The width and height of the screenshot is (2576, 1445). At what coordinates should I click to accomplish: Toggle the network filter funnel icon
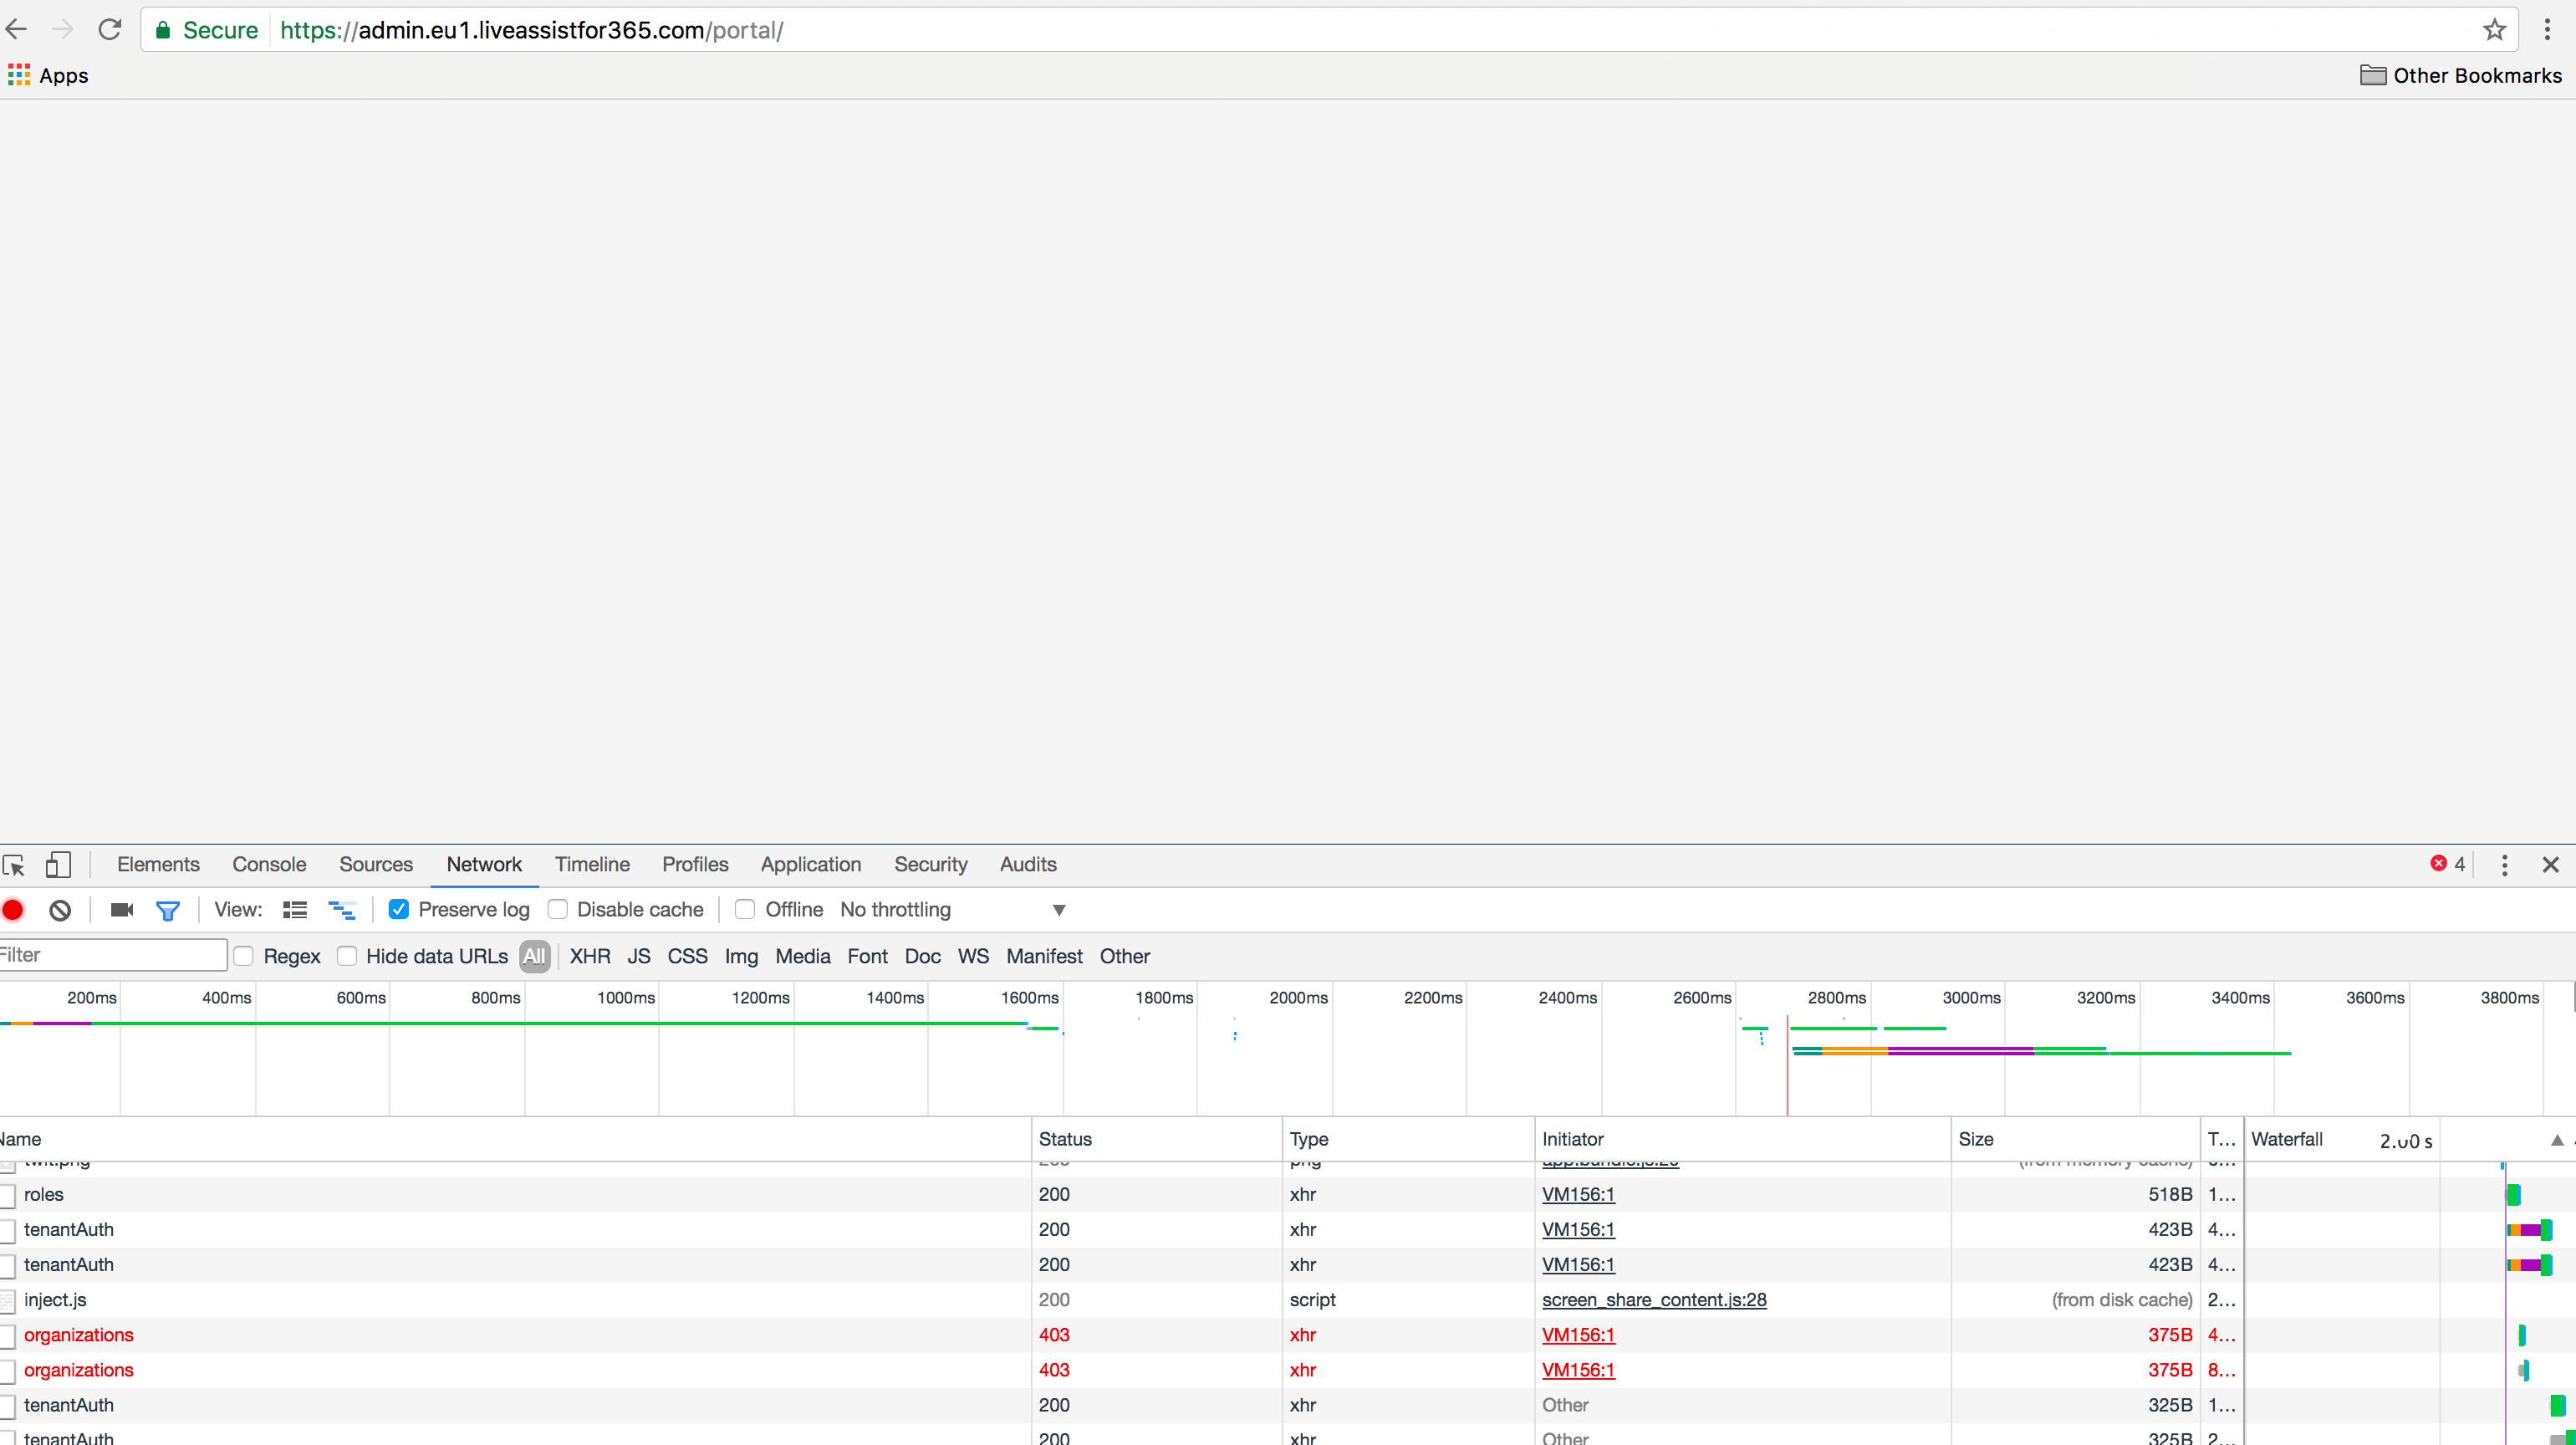(168, 910)
